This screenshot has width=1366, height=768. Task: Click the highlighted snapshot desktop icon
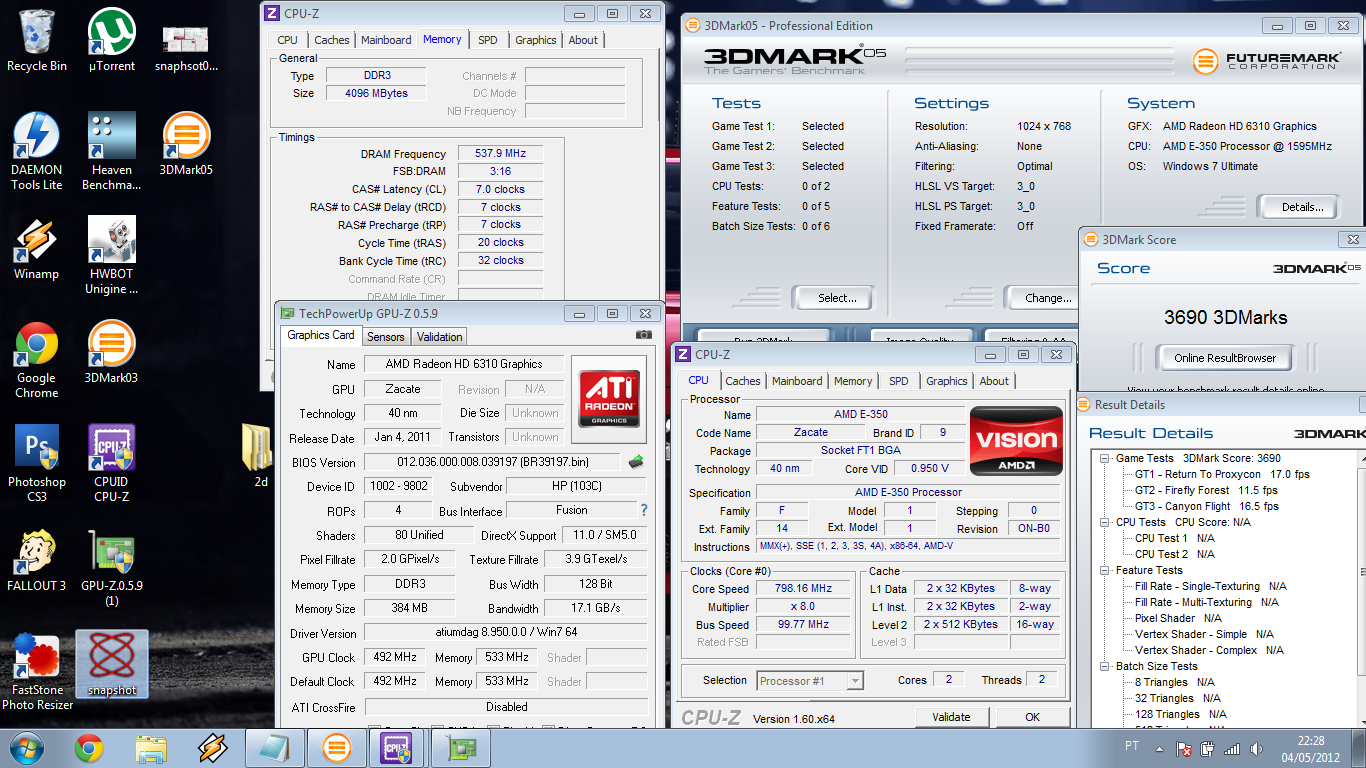pos(112,664)
